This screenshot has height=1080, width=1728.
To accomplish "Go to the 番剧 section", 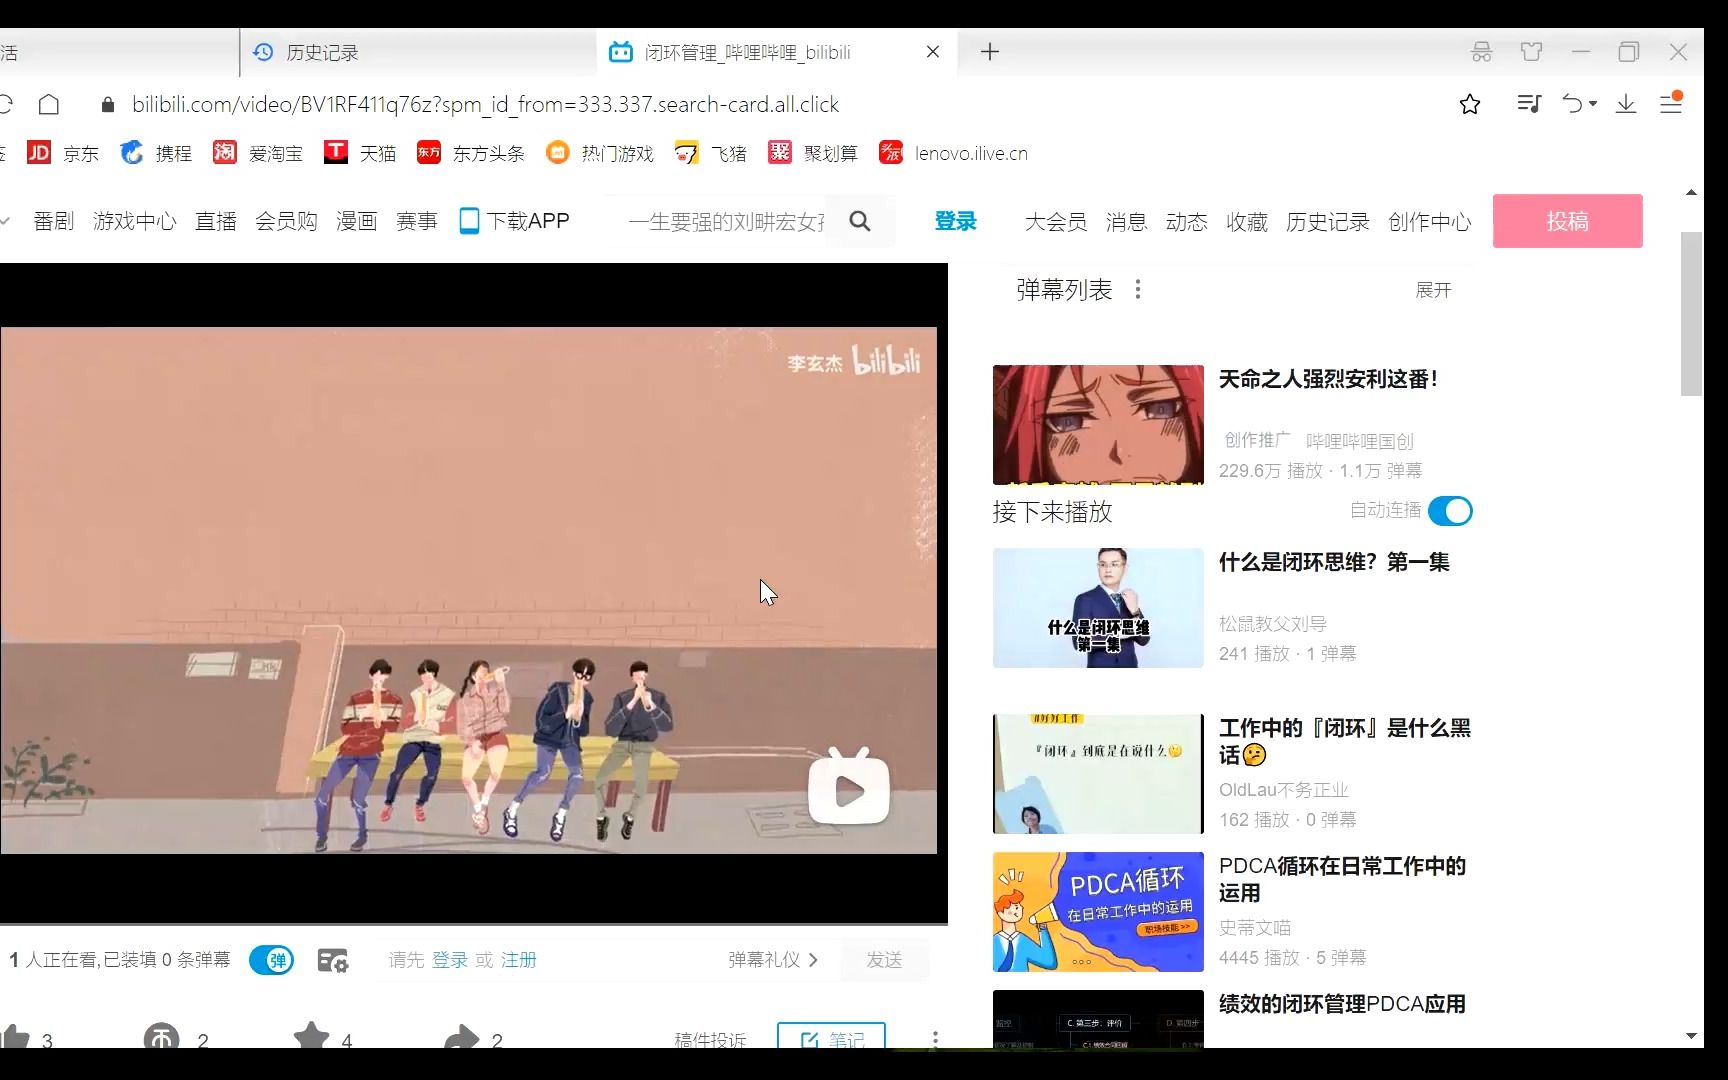I will 54,221.
